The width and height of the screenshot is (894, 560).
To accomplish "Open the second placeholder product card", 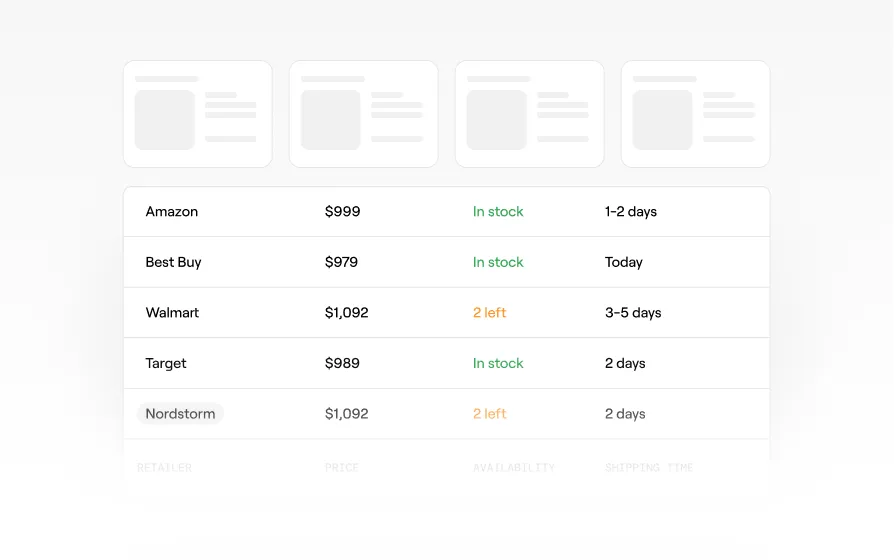I will tap(364, 114).
